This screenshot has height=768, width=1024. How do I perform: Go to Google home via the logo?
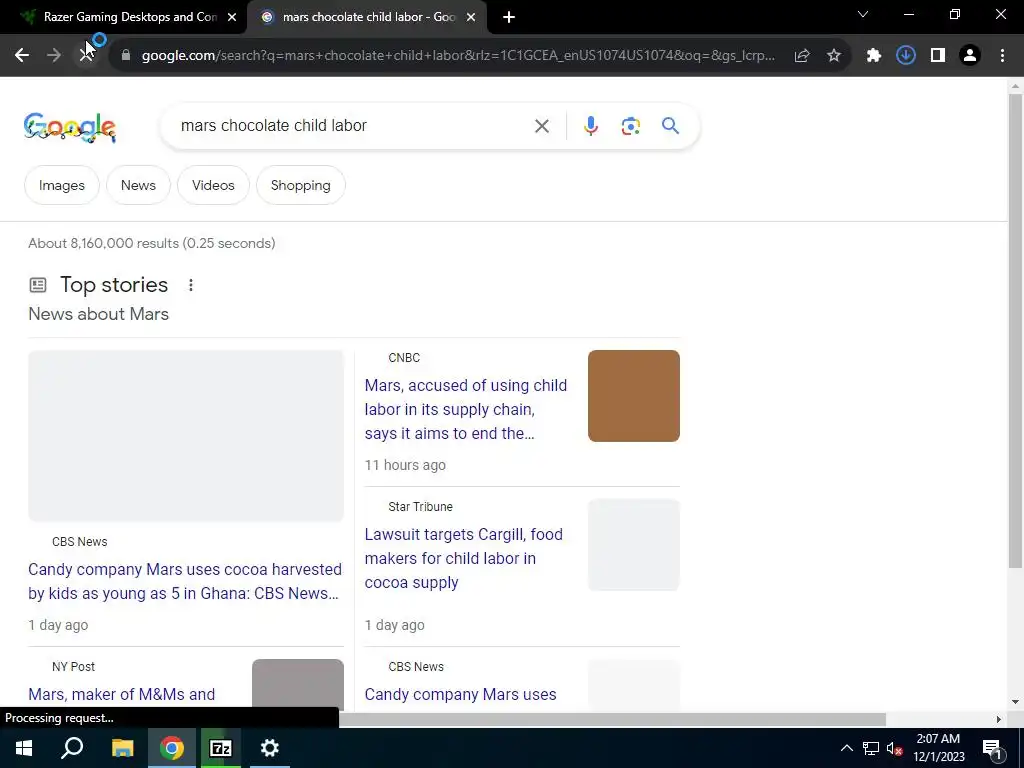click(x=70, y=127)
